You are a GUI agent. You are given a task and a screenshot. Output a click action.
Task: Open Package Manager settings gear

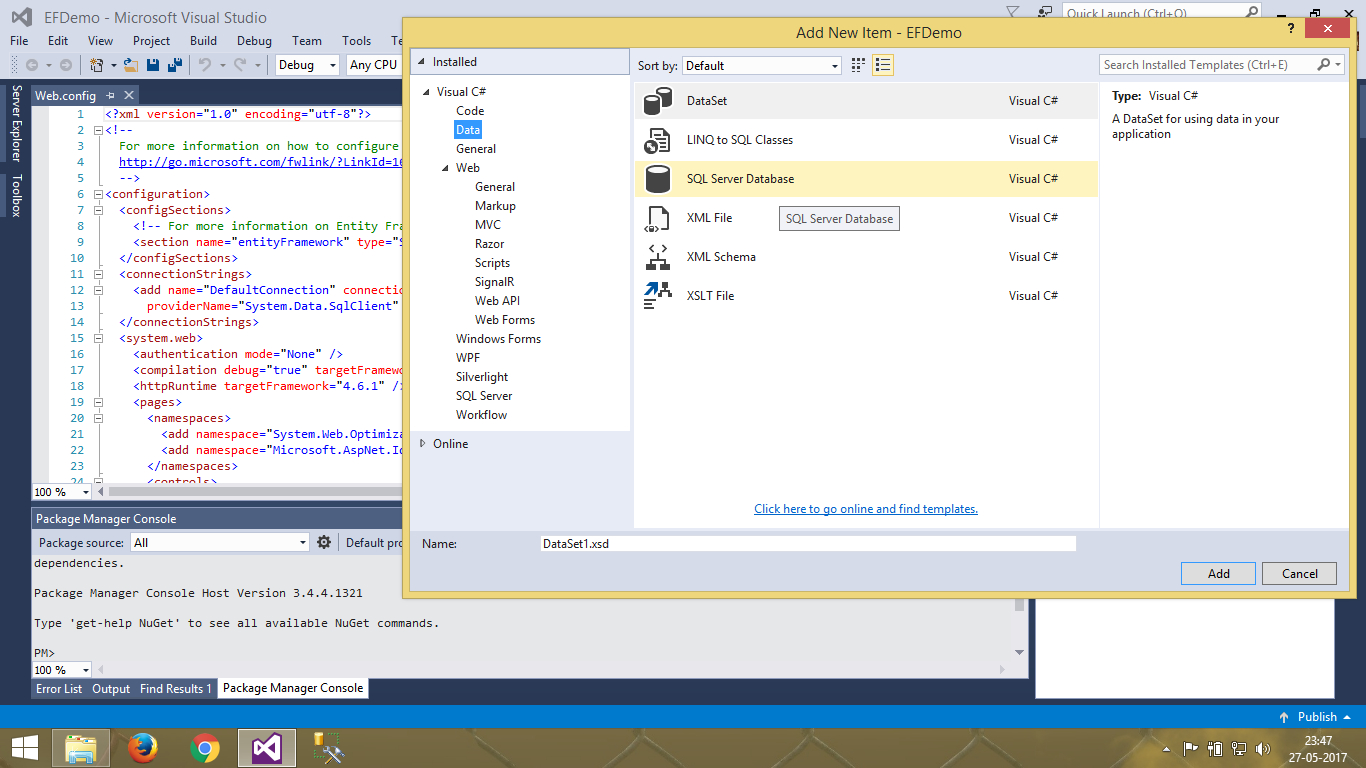324,542
